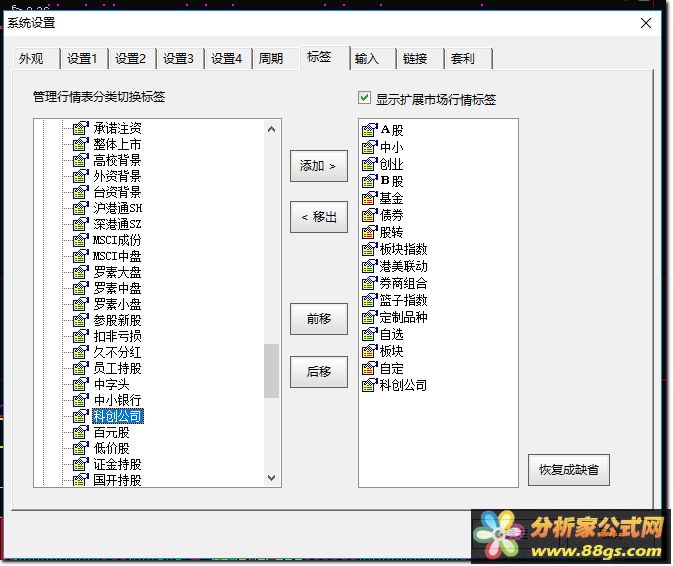The width and height of the screenshot is (673, 566).
Task: Click the icon beside 百元股
Action: (x=81, y=432)
